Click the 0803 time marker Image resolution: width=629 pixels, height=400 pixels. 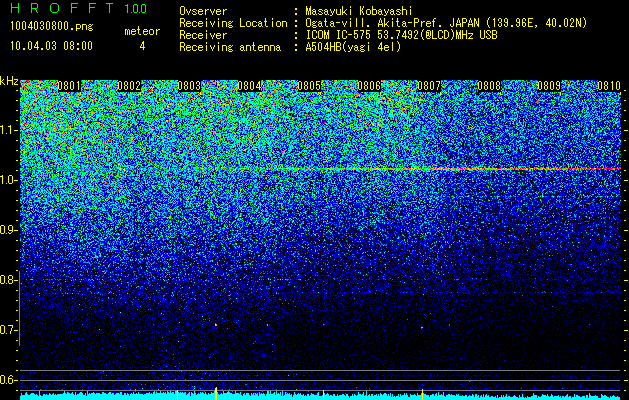pyautogui.click(x=189, y=86)
